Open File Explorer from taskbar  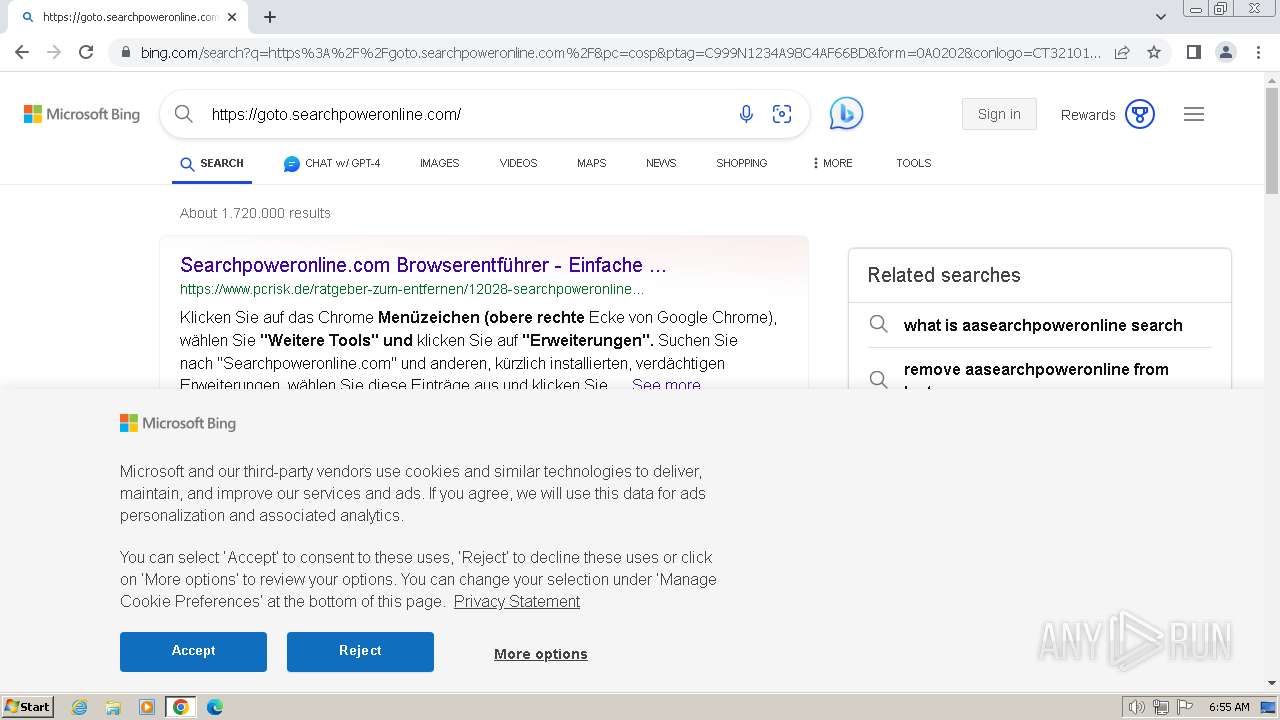pos(113,707)
